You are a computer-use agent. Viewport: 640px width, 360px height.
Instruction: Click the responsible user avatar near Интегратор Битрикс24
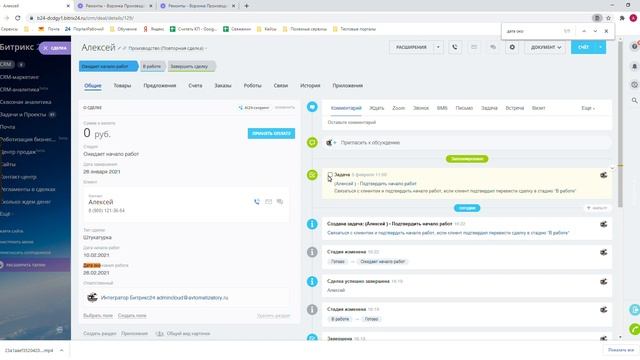[92, 298]
